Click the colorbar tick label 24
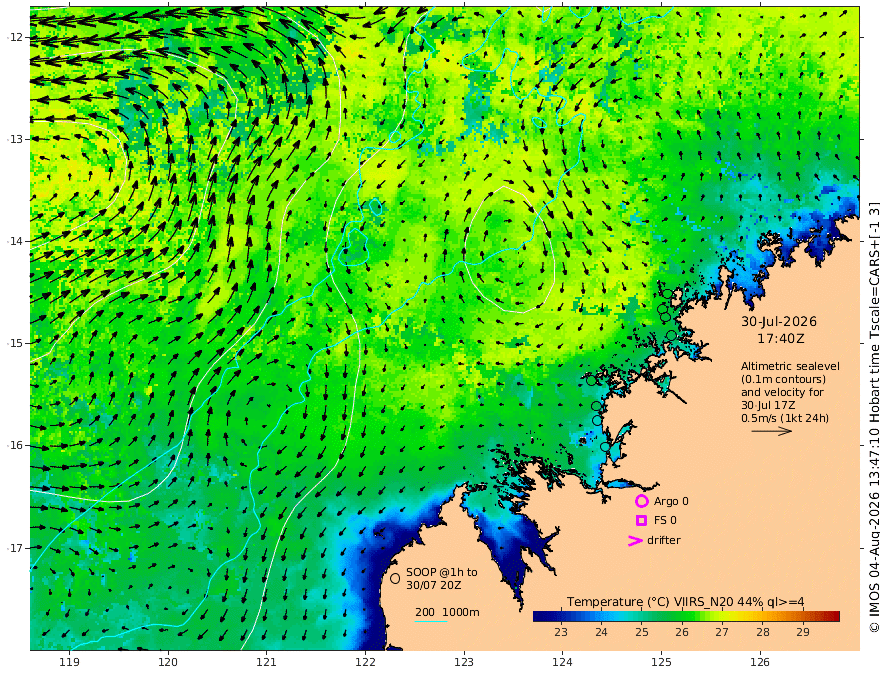This screenshot has width=880, height=680. coord(601,632)
